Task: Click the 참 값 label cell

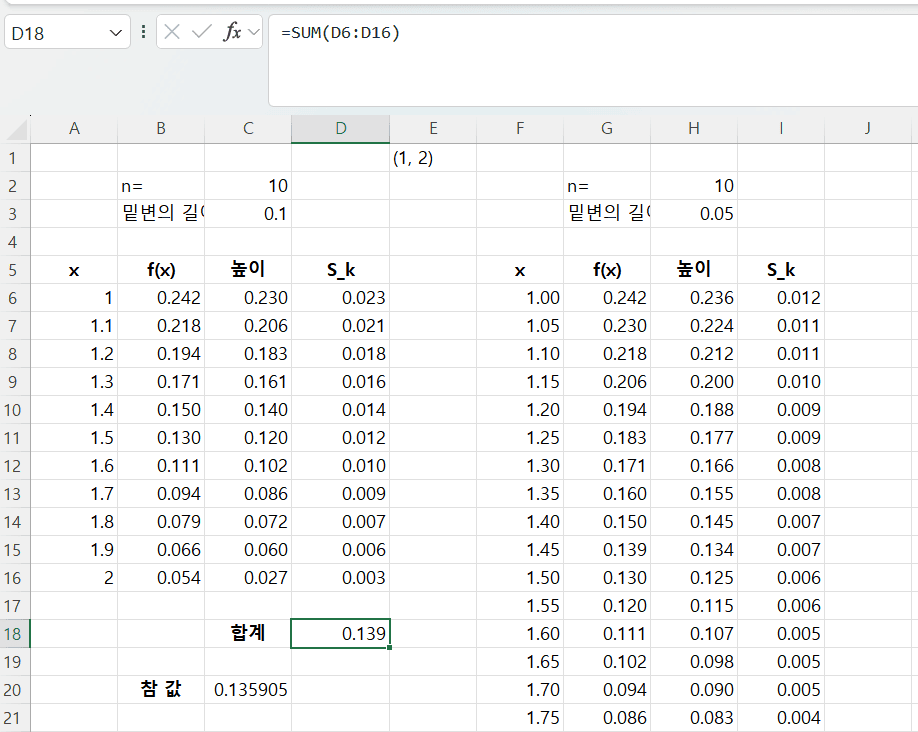Action: click(161, 690)
